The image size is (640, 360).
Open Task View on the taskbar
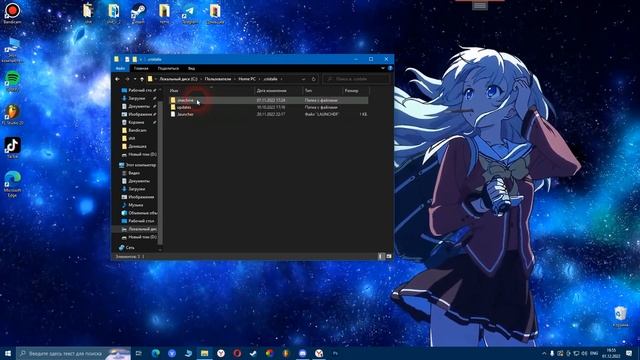tap(138, 353)
